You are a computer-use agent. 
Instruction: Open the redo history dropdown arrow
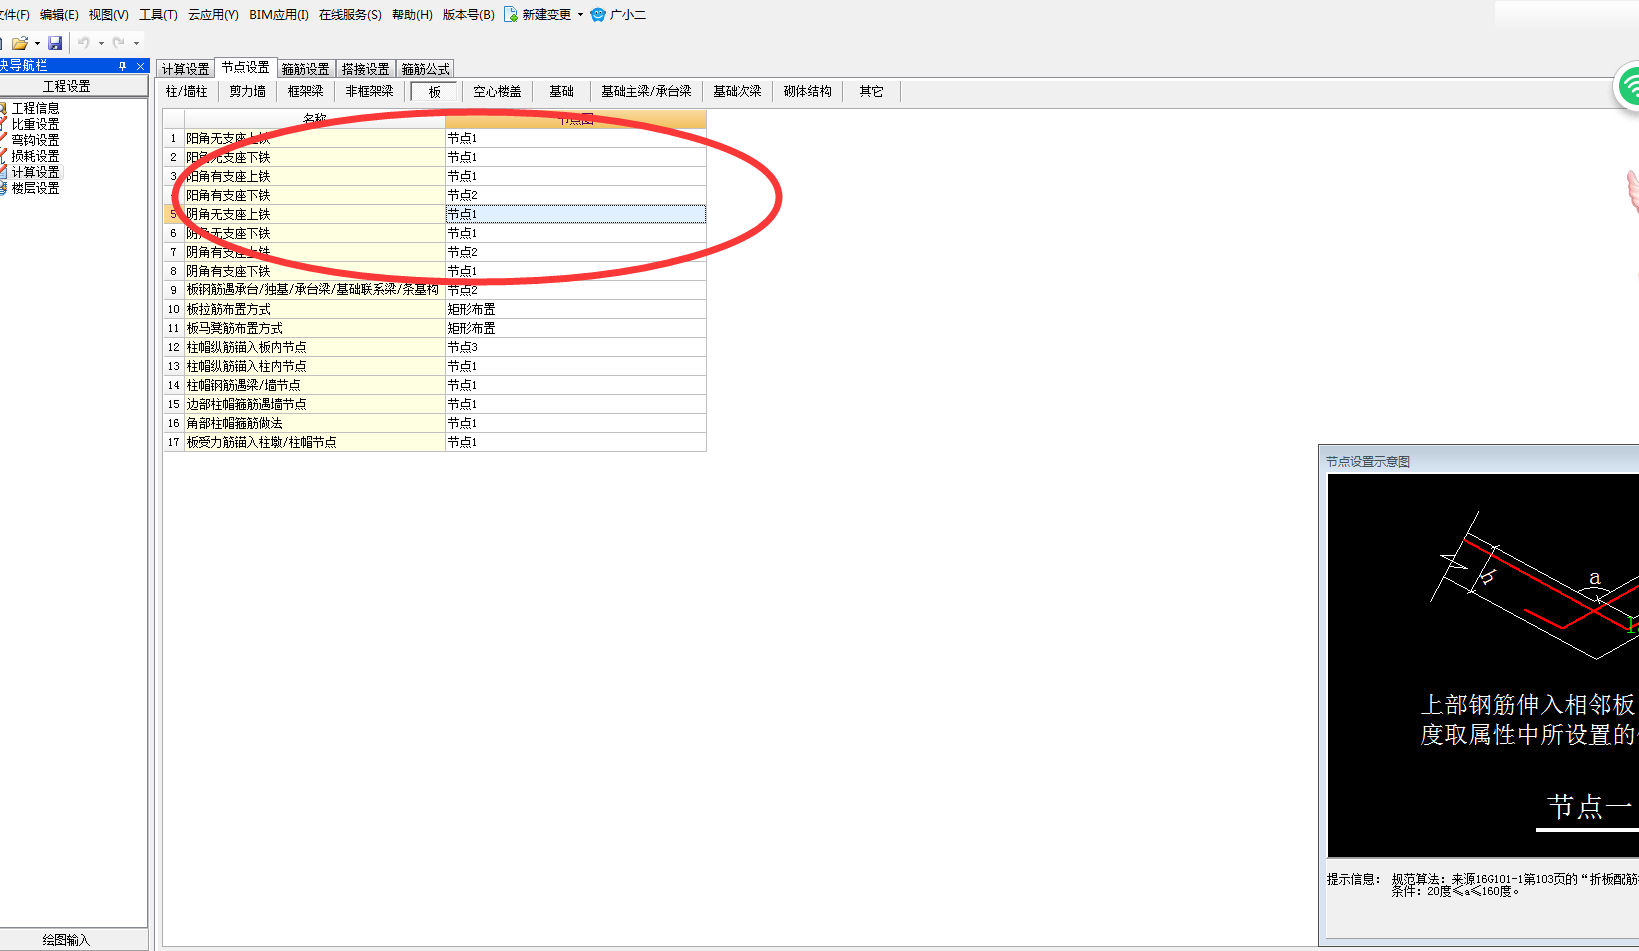(x=136, y=43)
